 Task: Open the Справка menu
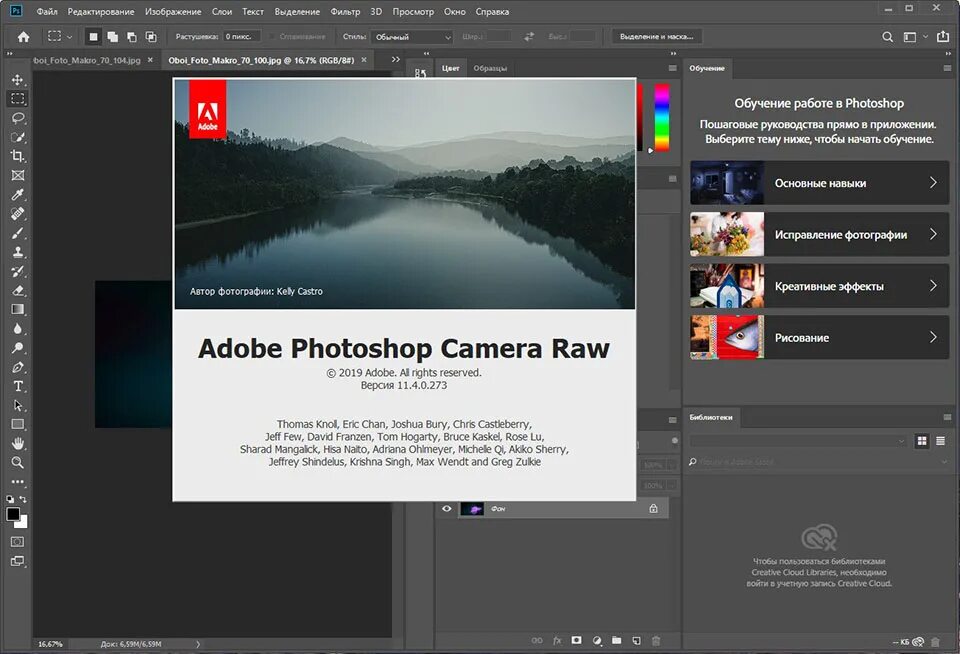coord(492,12)
